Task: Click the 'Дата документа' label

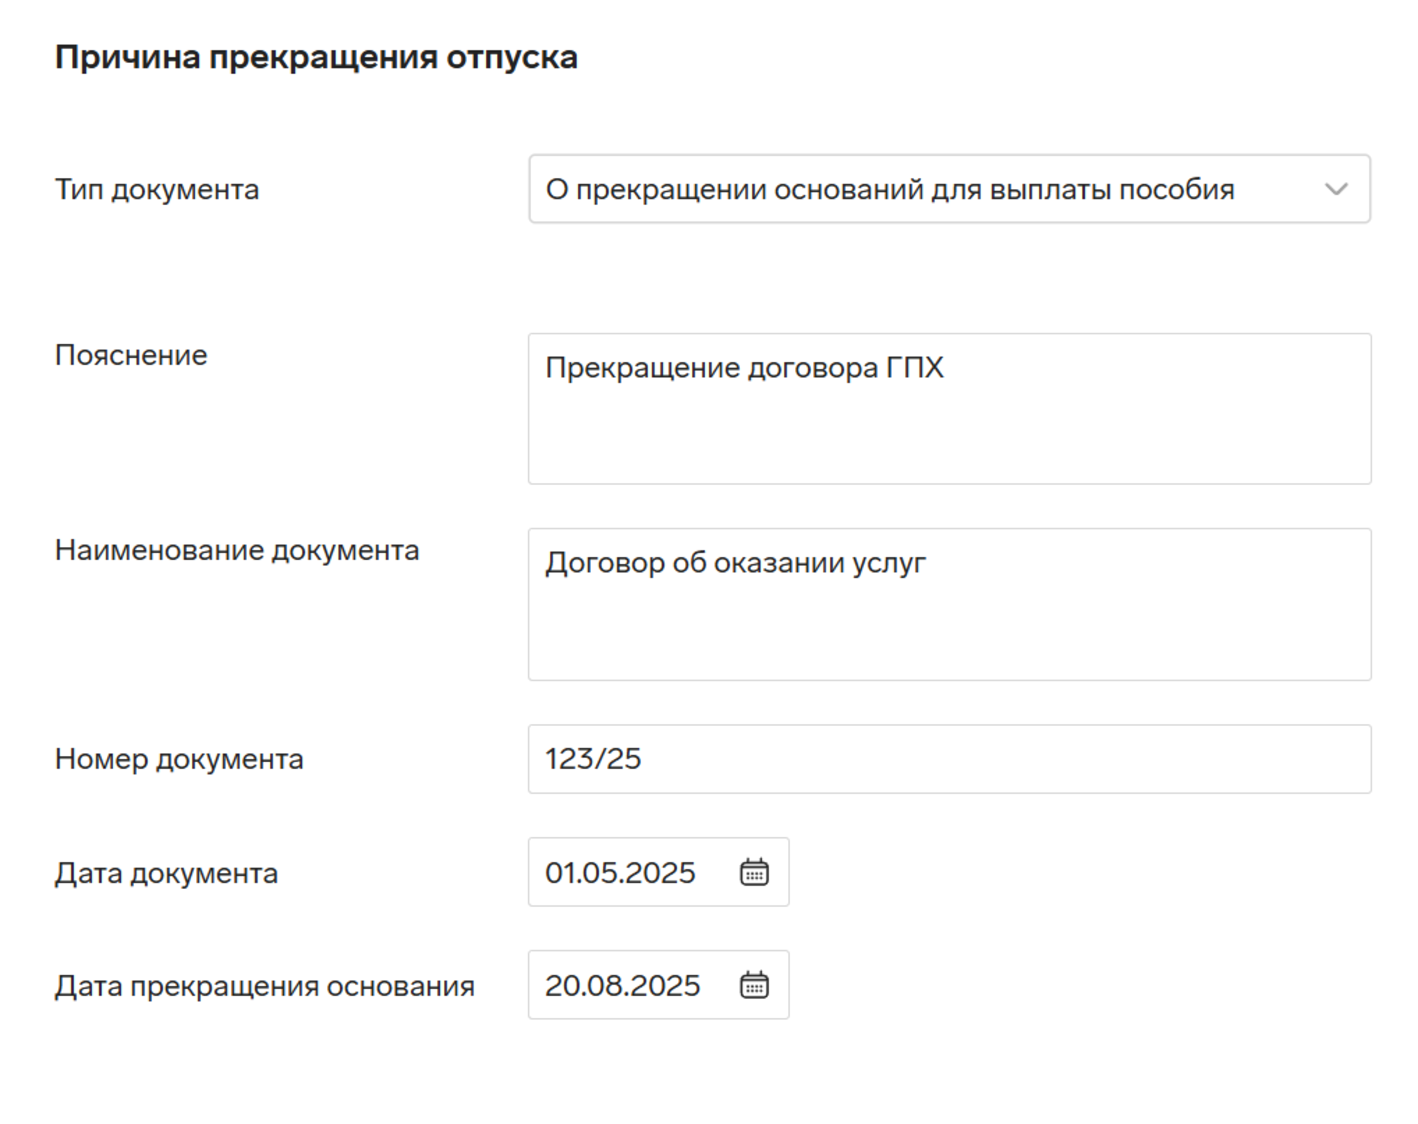Action: 166,873
